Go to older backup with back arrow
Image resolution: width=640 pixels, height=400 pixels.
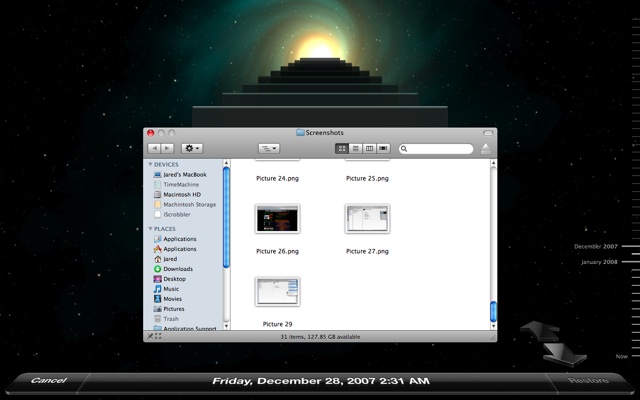[x=541, y=331]
